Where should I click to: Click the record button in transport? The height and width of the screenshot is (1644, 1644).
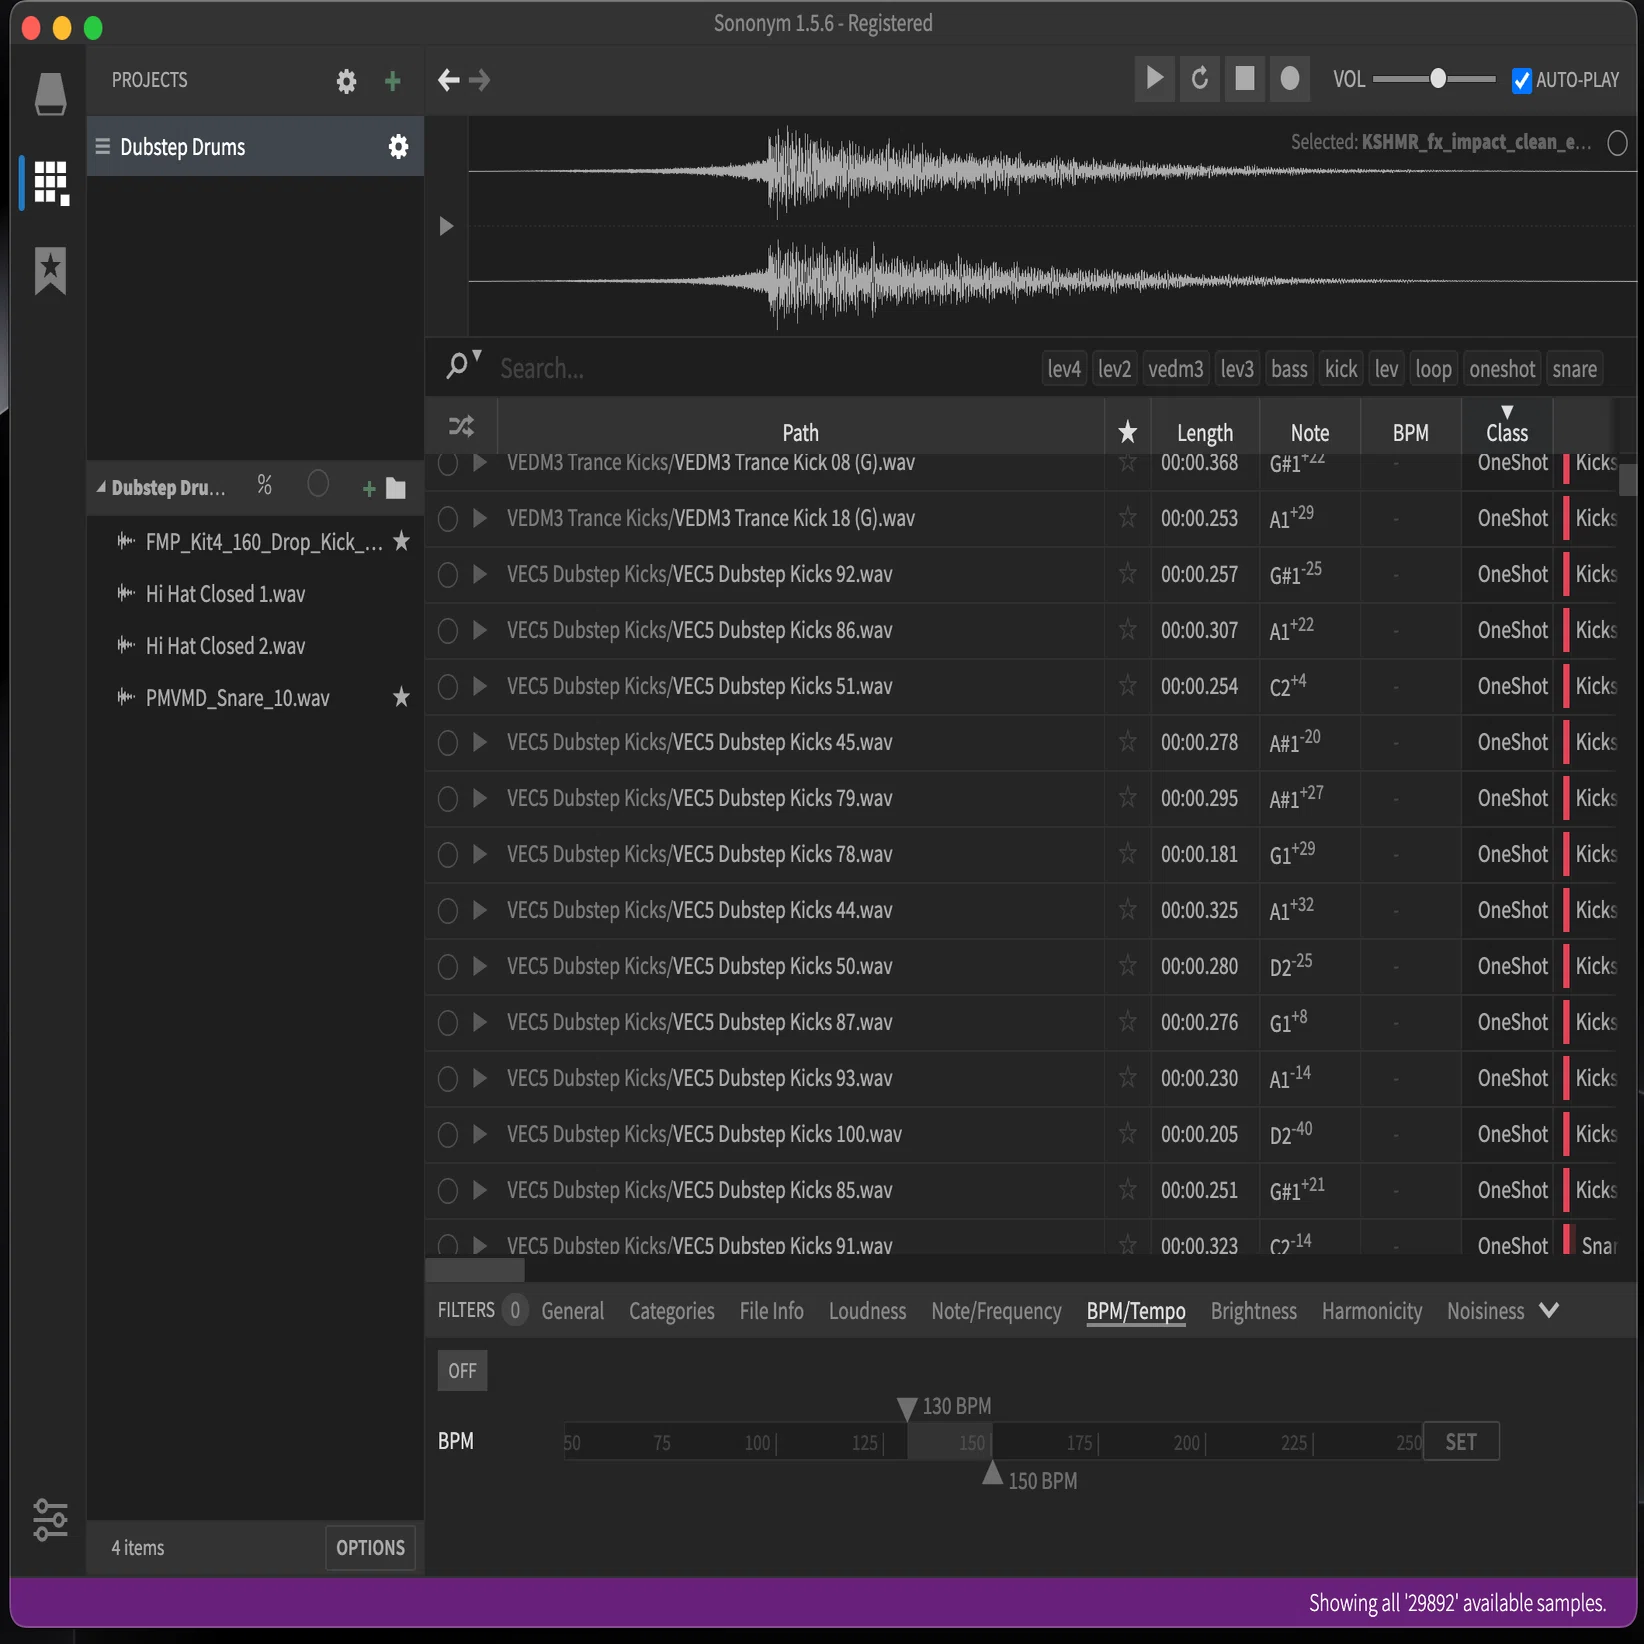coord(1290,79)
